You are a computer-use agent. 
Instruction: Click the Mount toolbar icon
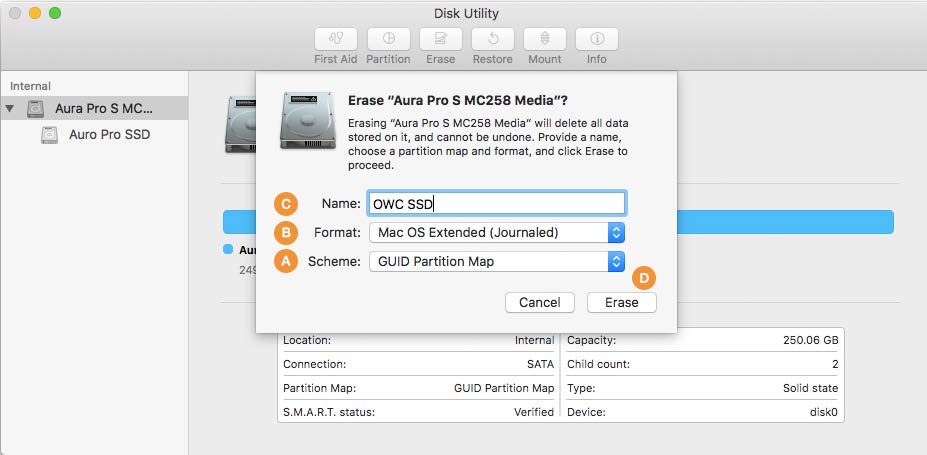pyautogui.click(x=544, y=39)
